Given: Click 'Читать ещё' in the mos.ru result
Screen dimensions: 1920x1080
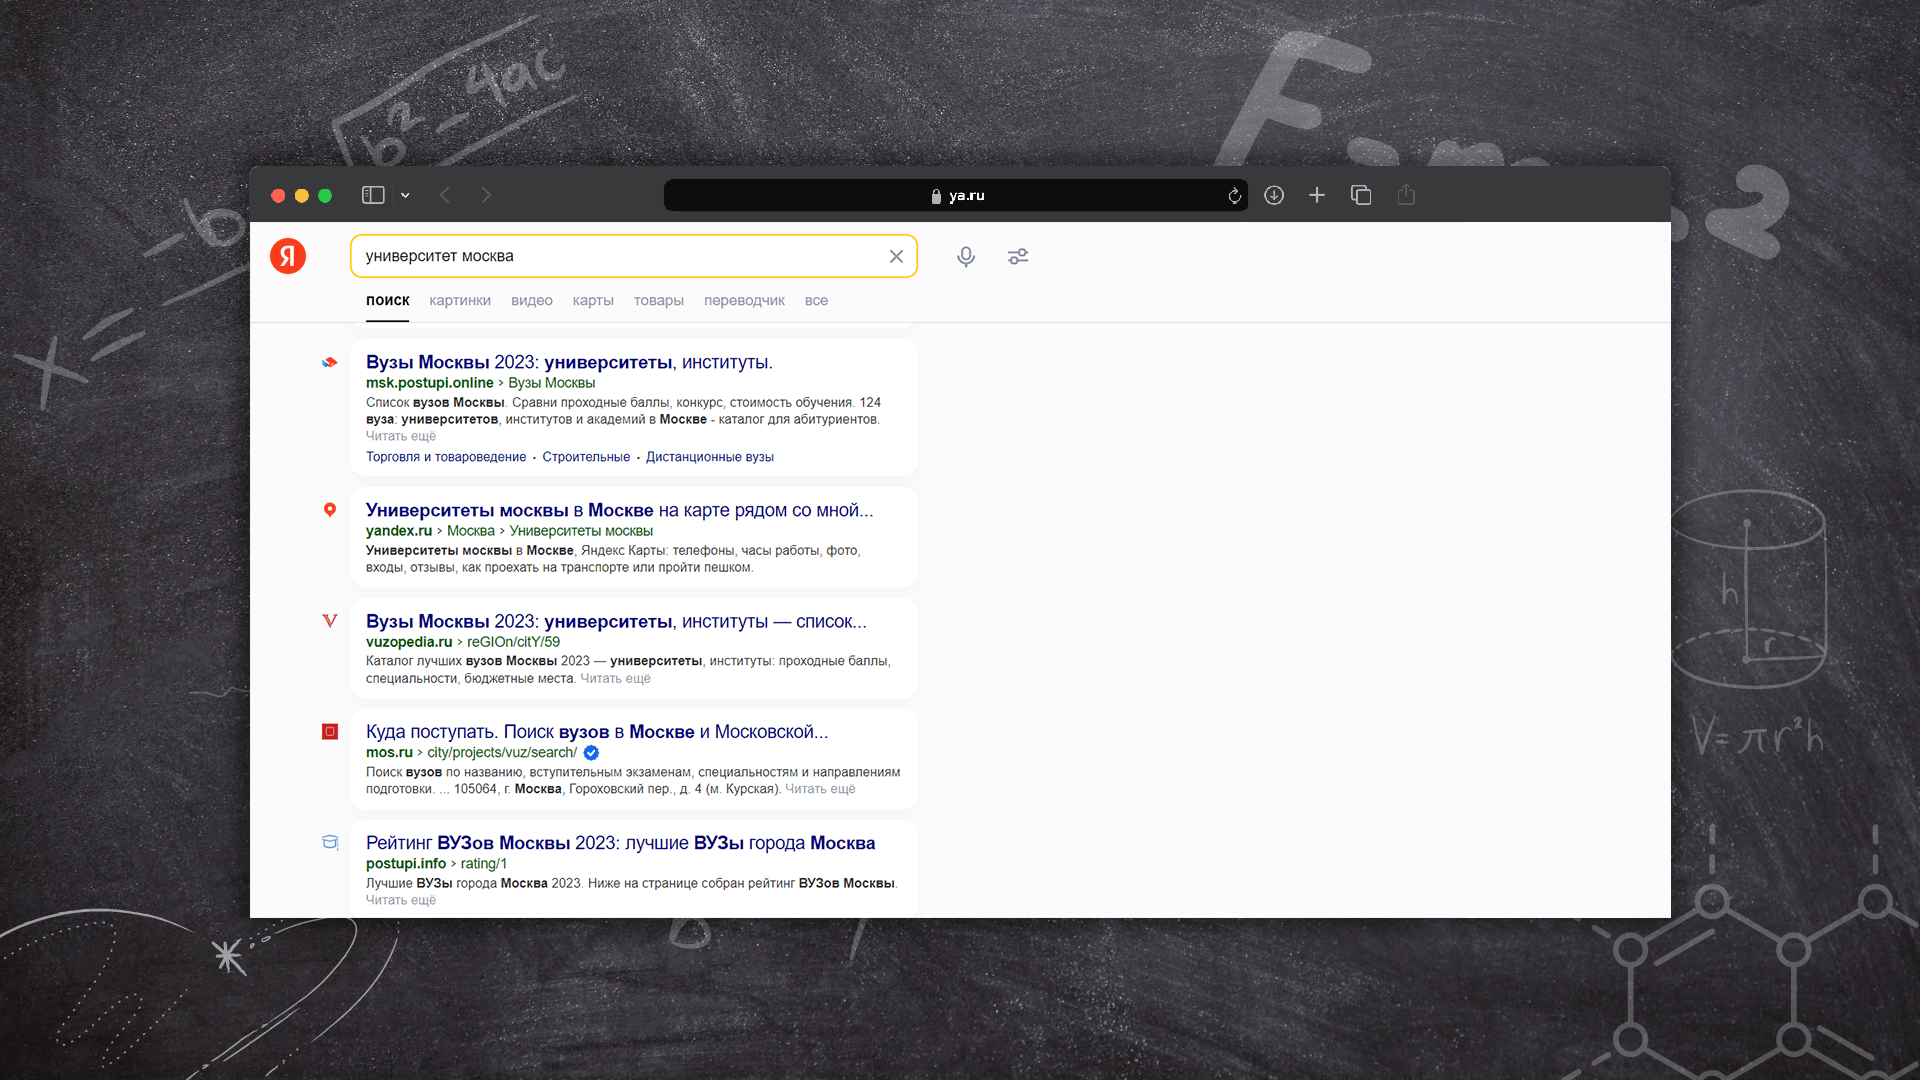Looking at the screenshot, I should pos(820,789).
